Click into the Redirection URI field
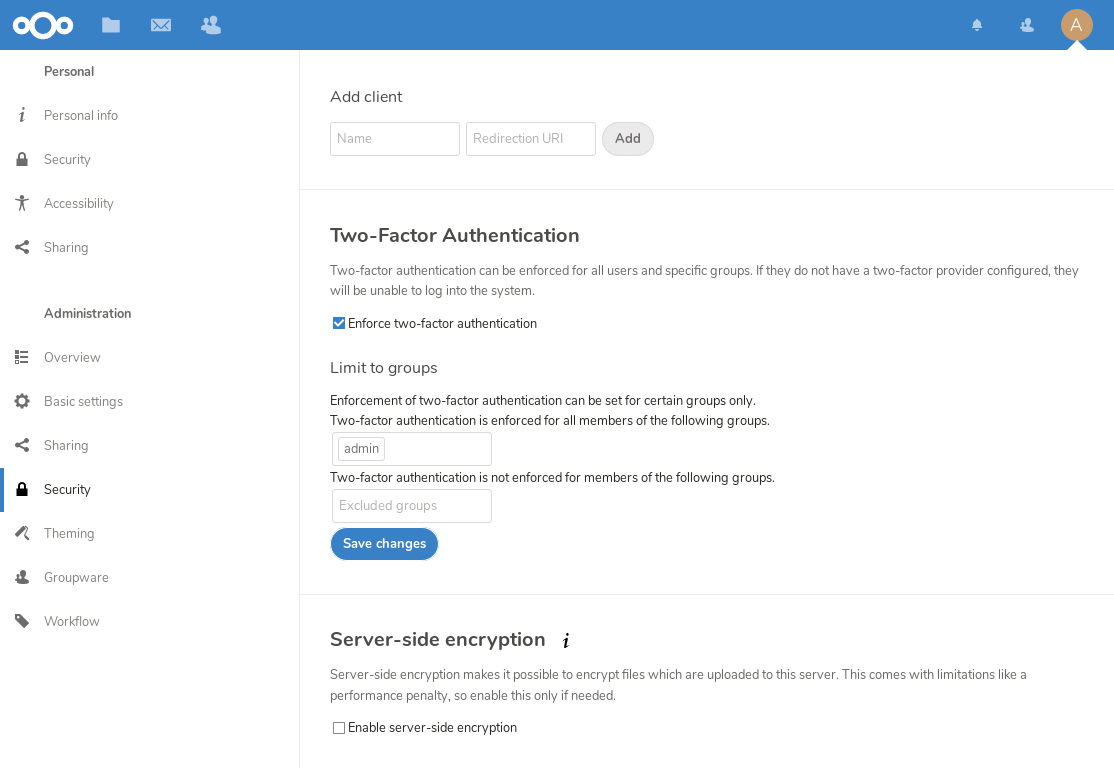Screen dimensions: 1114x768 (x=531, y=139)
